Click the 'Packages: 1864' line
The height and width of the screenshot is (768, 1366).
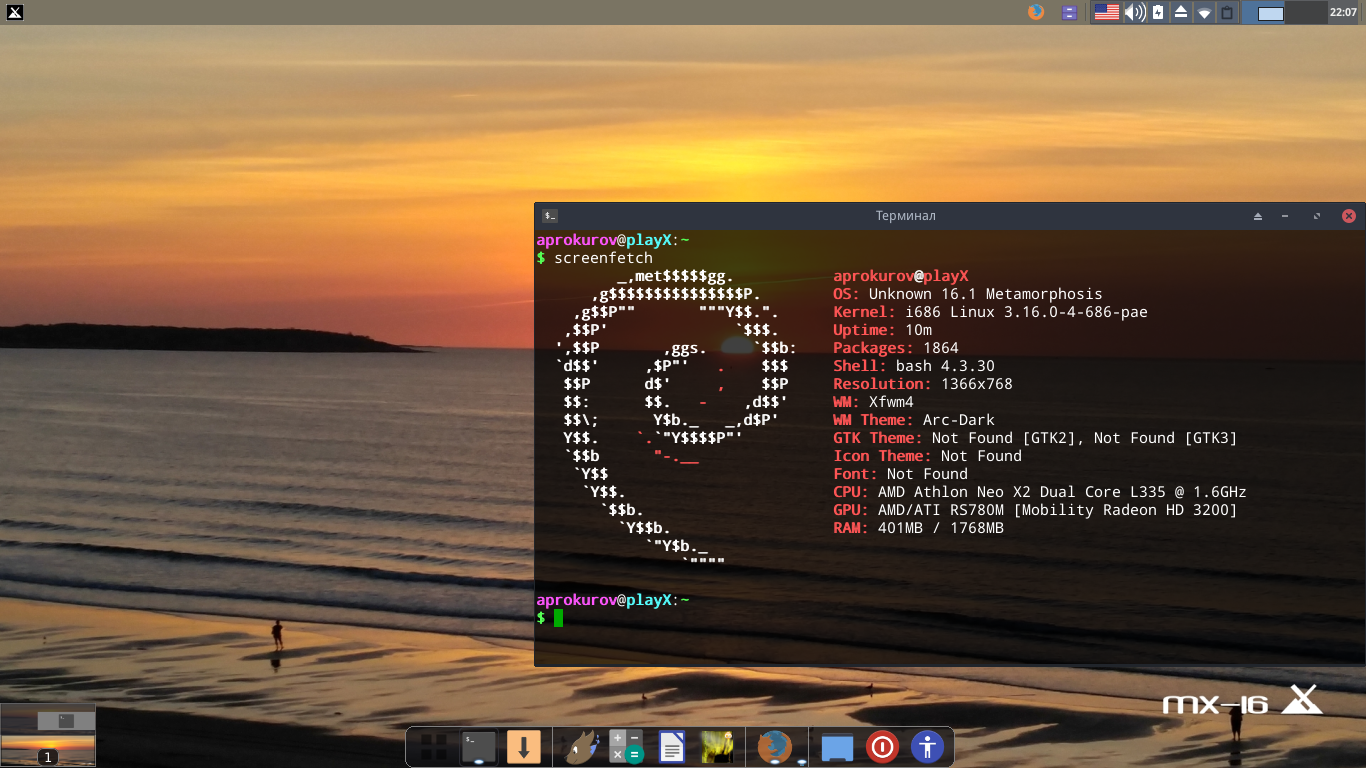tap(896, 348)
